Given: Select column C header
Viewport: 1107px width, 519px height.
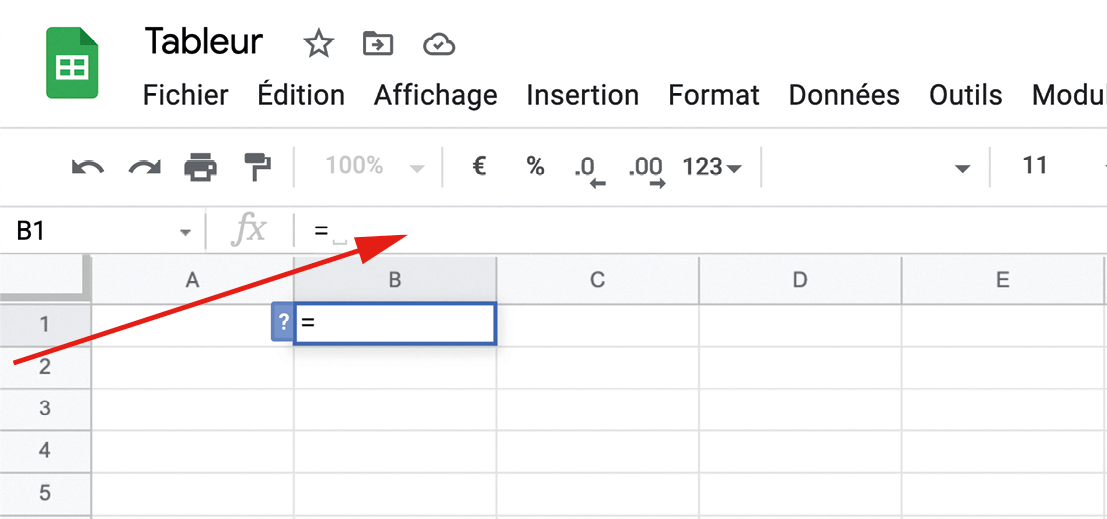Looking at the screenshot, I should pos(597,280).
